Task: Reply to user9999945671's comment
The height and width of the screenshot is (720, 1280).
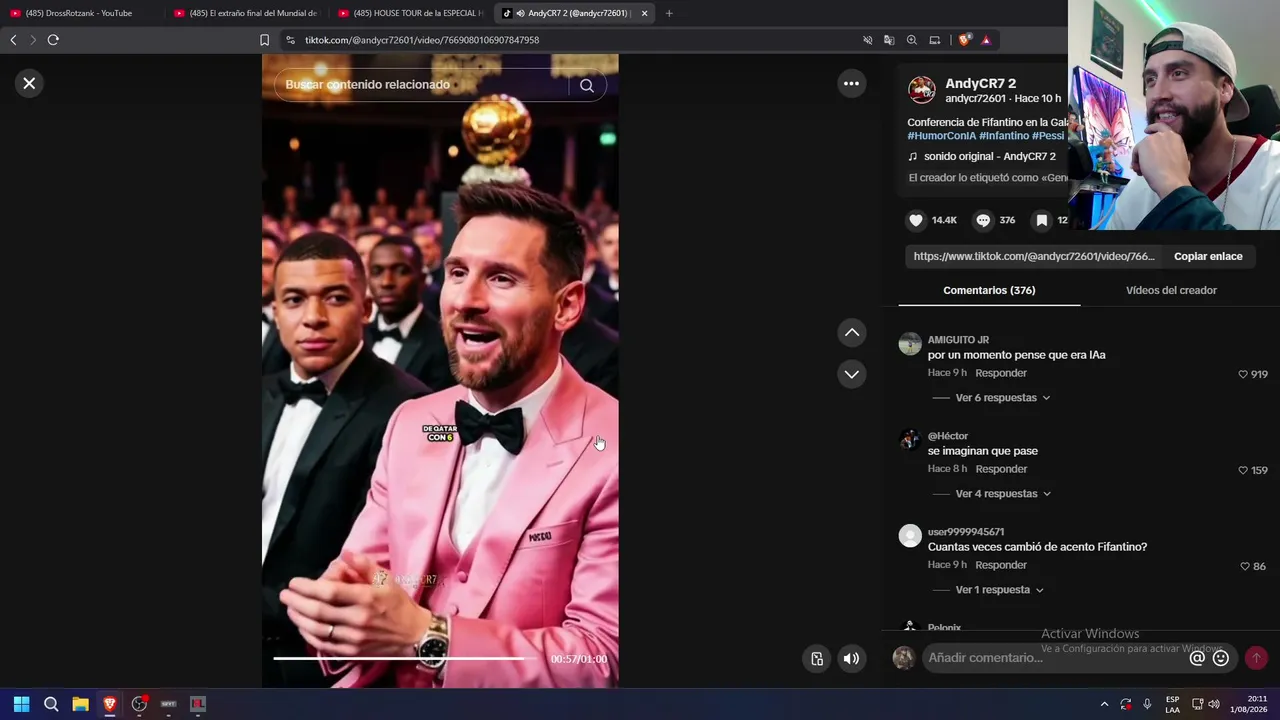Action: tap(1001, 565)
